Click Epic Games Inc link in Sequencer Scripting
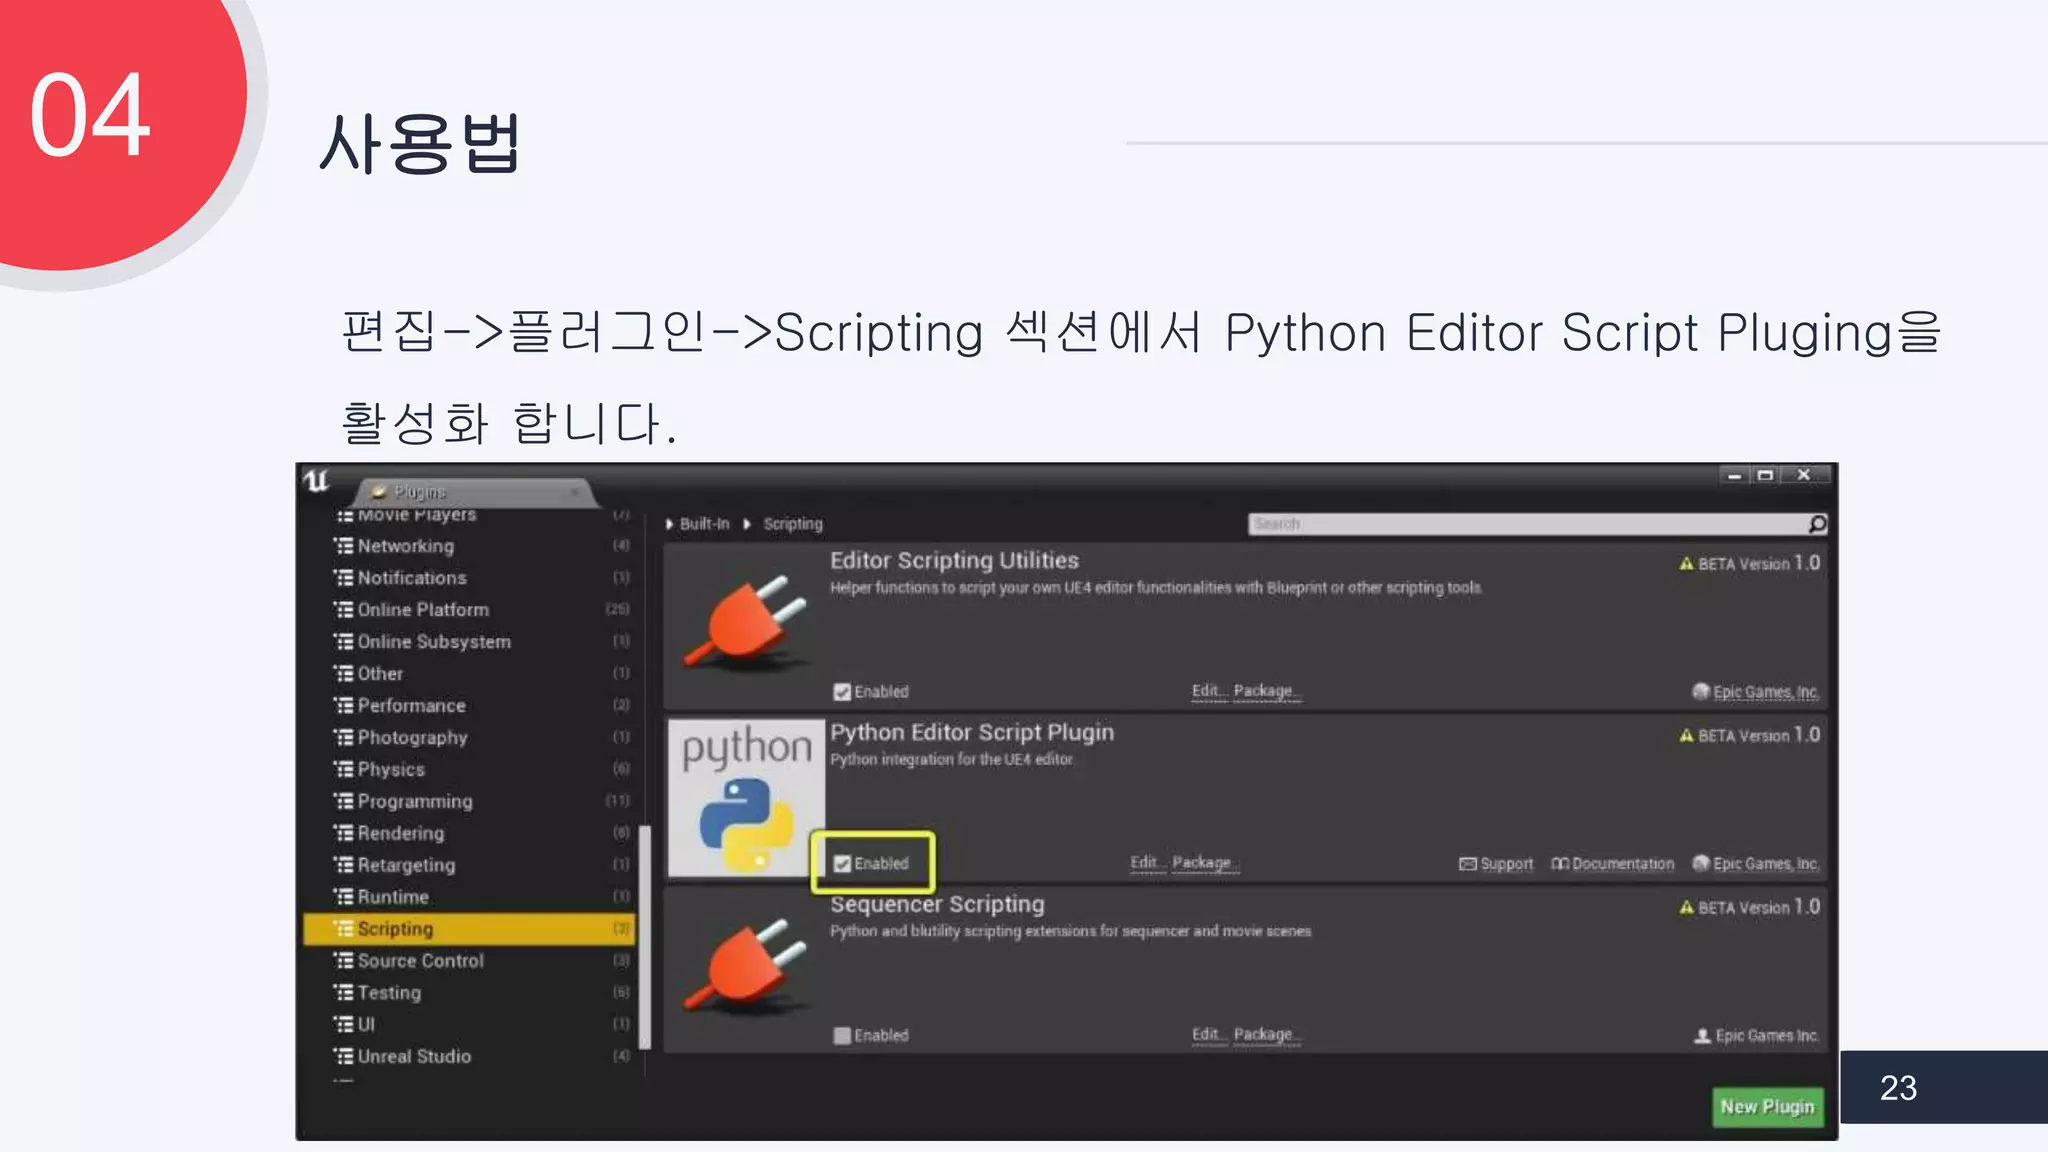Image resolution: width=2048 pixels, height=1152 pixels. pos(1767,1036)
